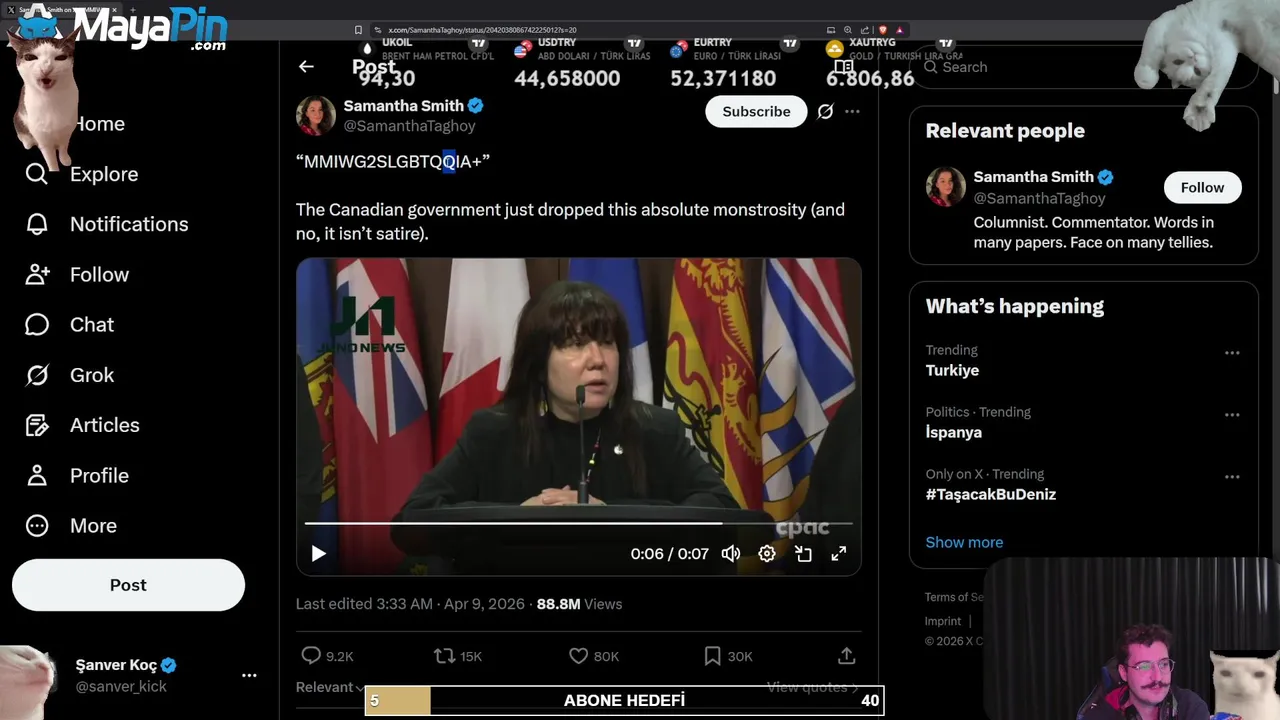Click the Imprint footer link
Screen dimensions: 1280x720
pyautogui.click(x=943, y=621)
